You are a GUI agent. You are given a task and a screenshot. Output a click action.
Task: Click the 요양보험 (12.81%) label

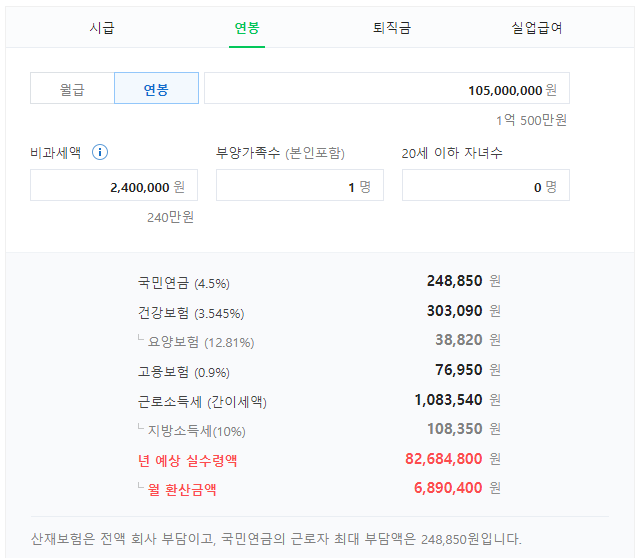coord(201,342)
